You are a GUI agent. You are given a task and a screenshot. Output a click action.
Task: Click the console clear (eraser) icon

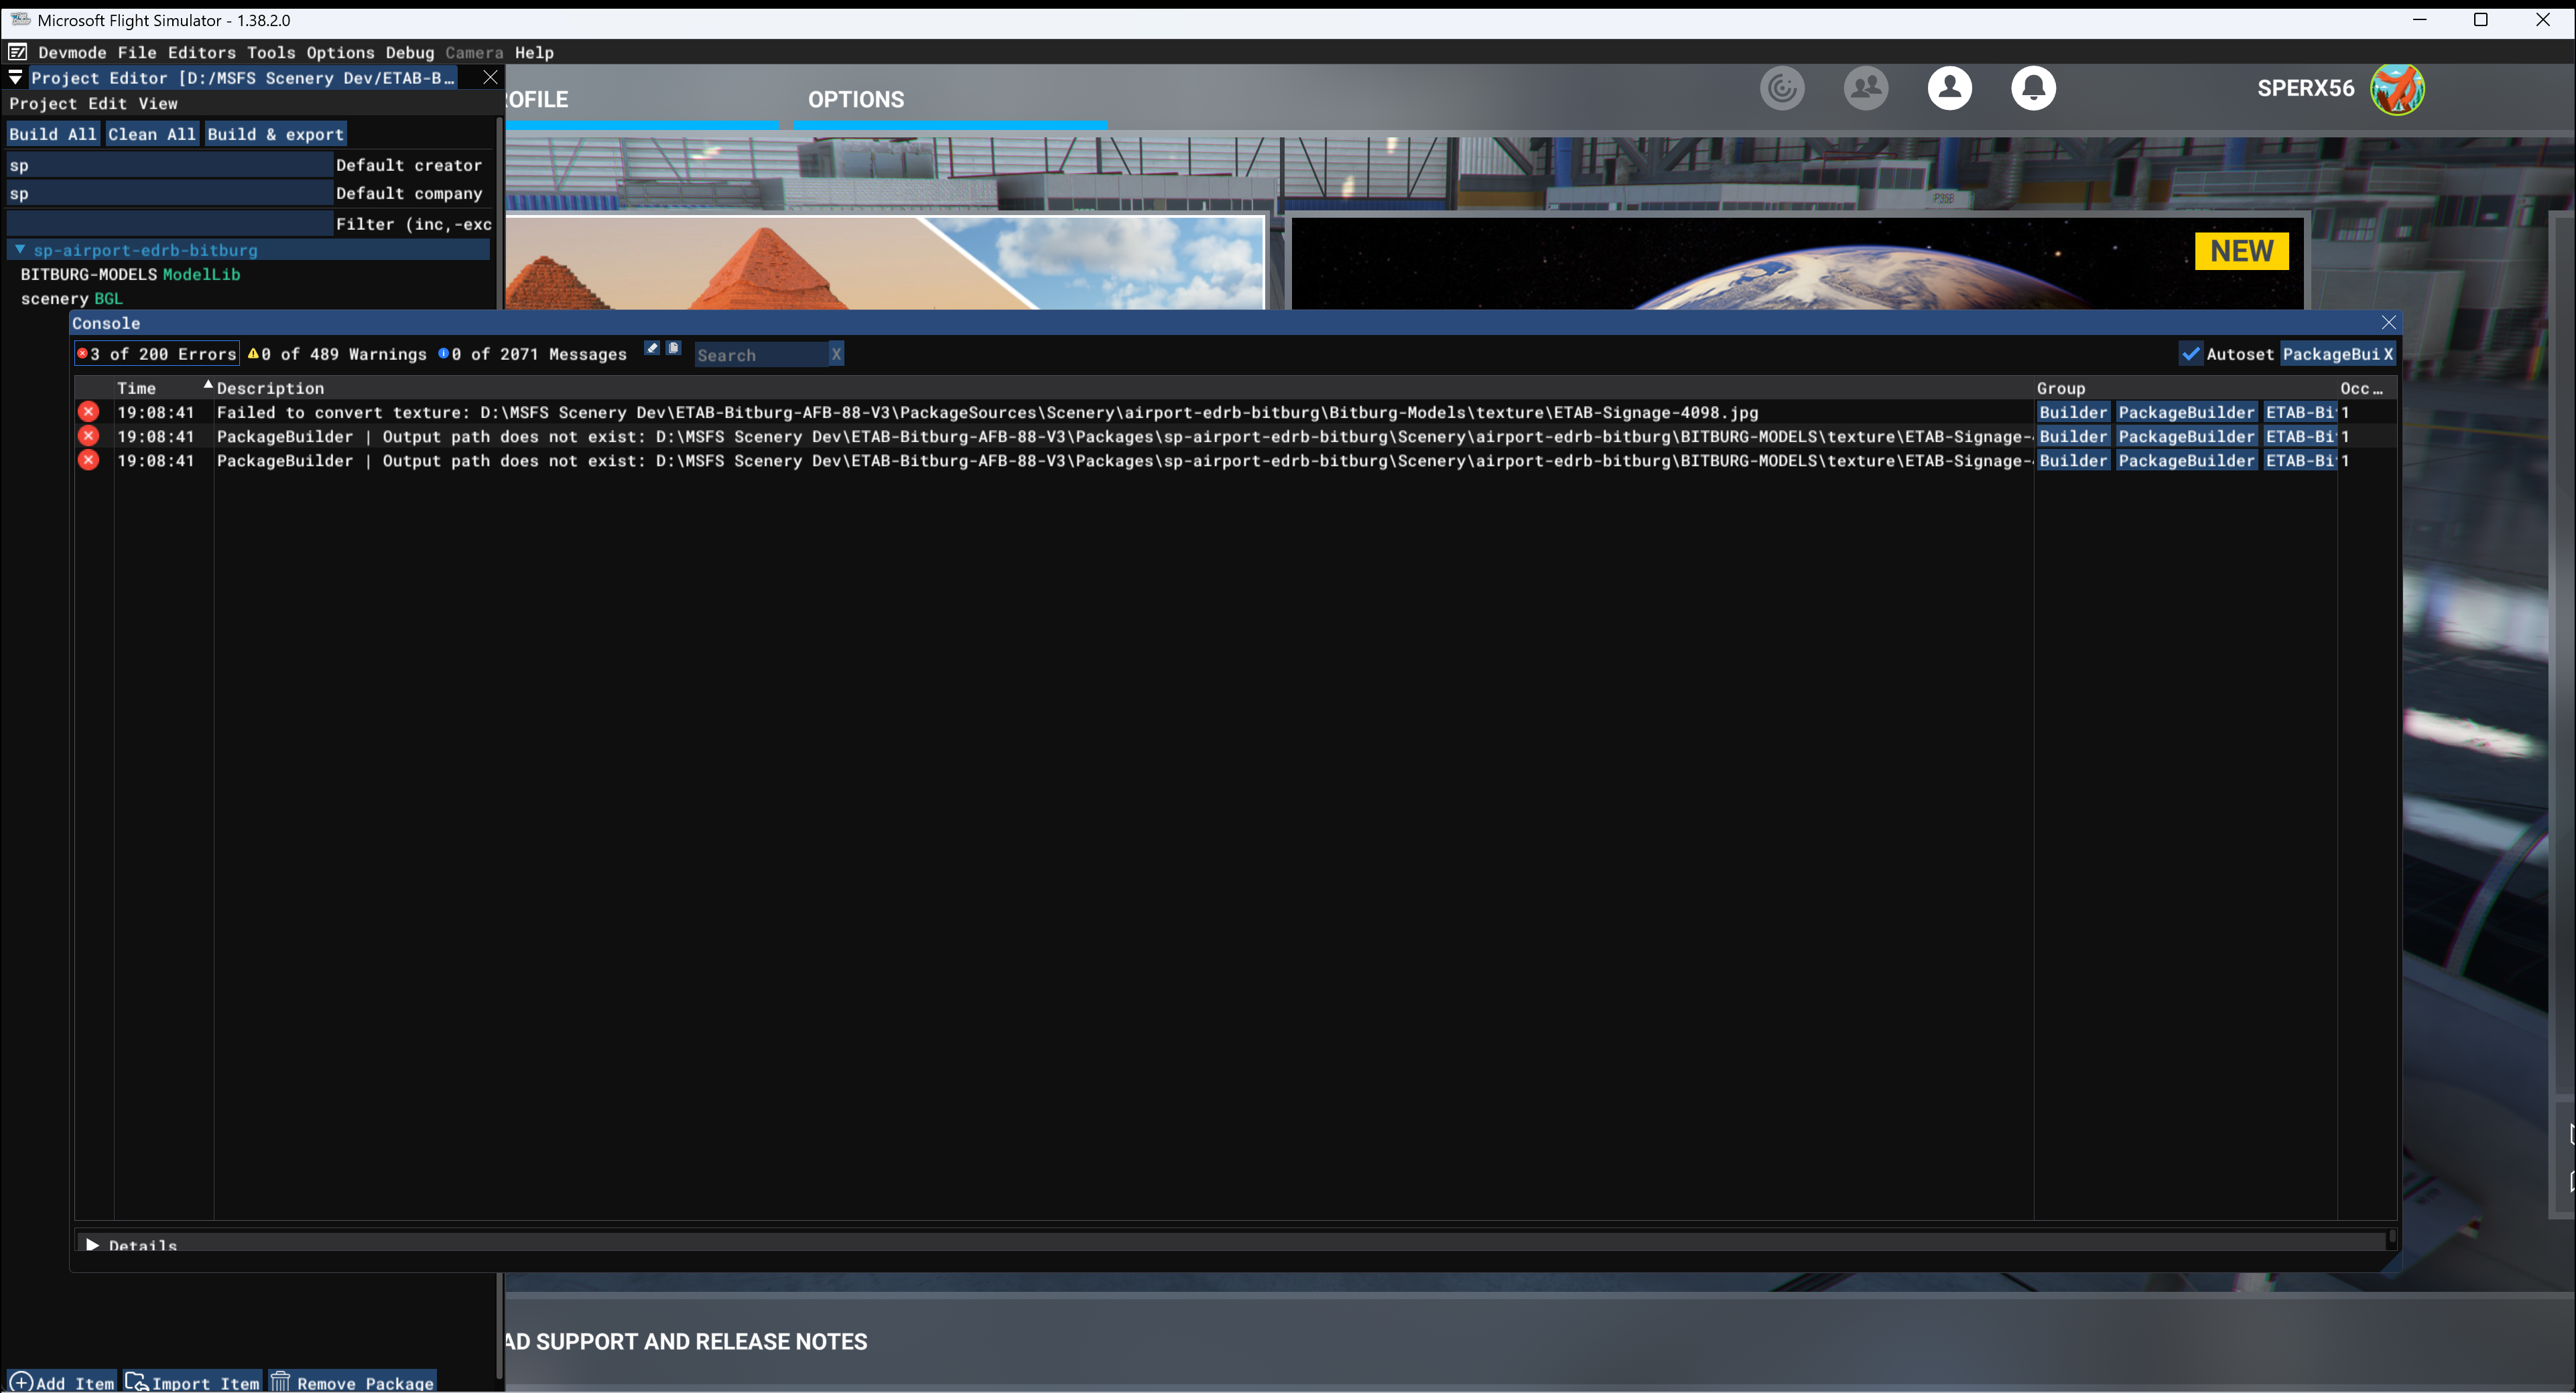(x=652, y=348)
